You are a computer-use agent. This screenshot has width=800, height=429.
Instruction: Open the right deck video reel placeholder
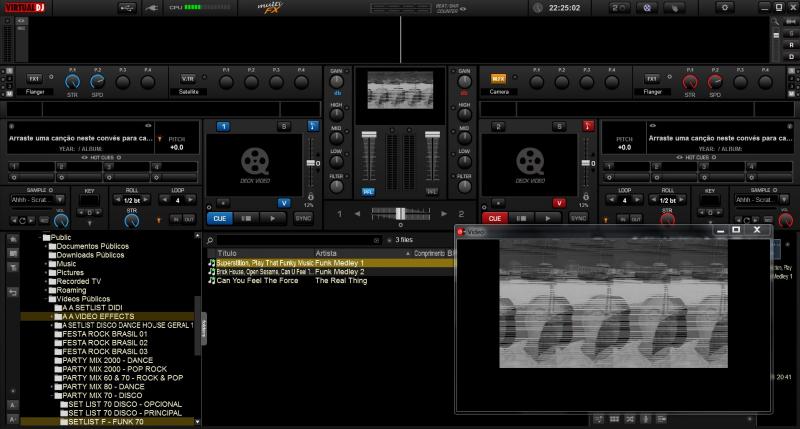pos(530,164)
